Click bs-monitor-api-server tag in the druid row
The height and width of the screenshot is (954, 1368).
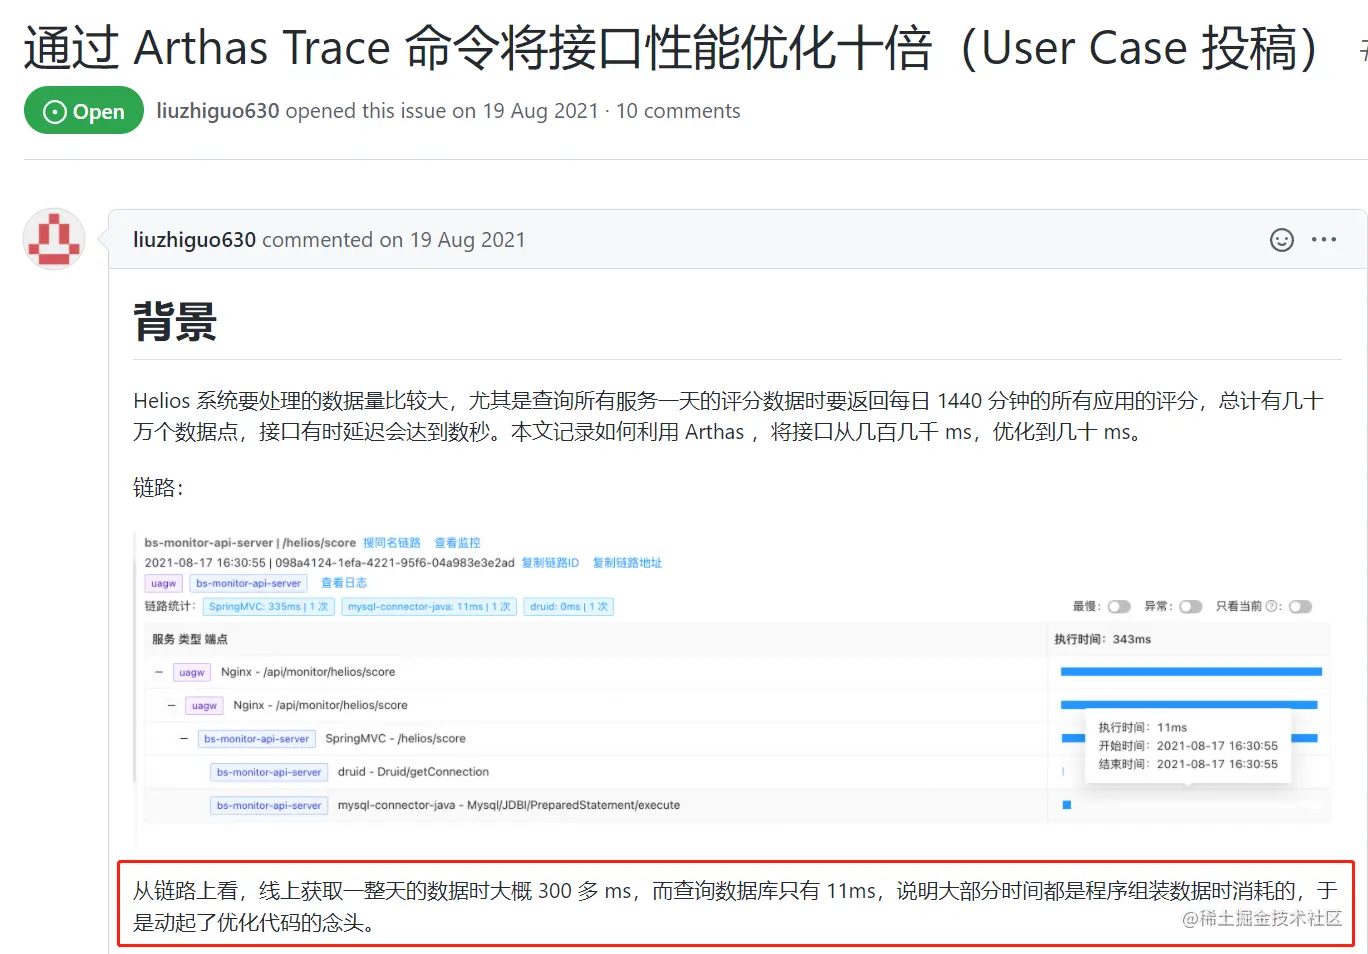[269, 772]
